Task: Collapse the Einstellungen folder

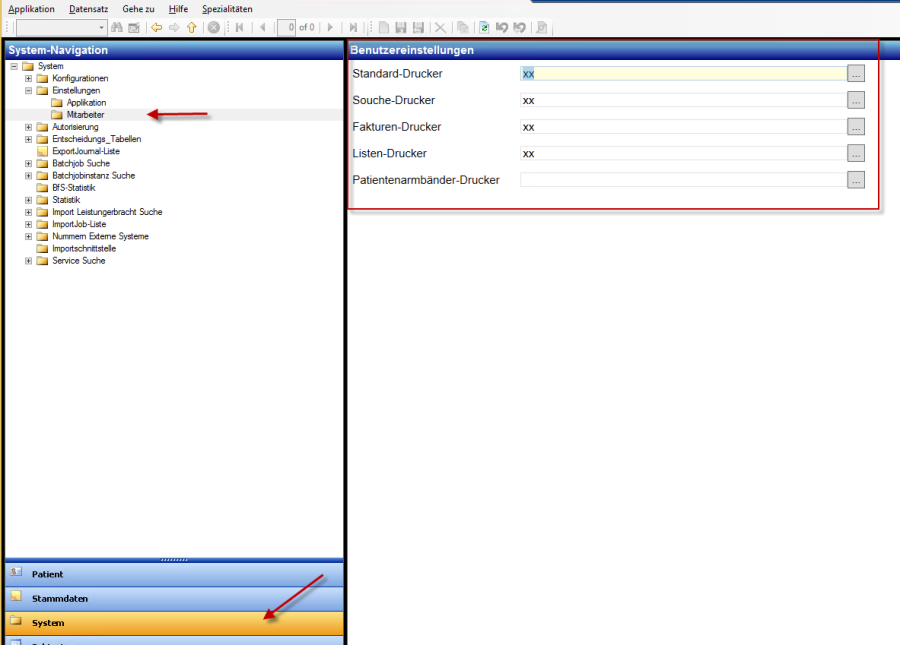Action: coord(28,90)
